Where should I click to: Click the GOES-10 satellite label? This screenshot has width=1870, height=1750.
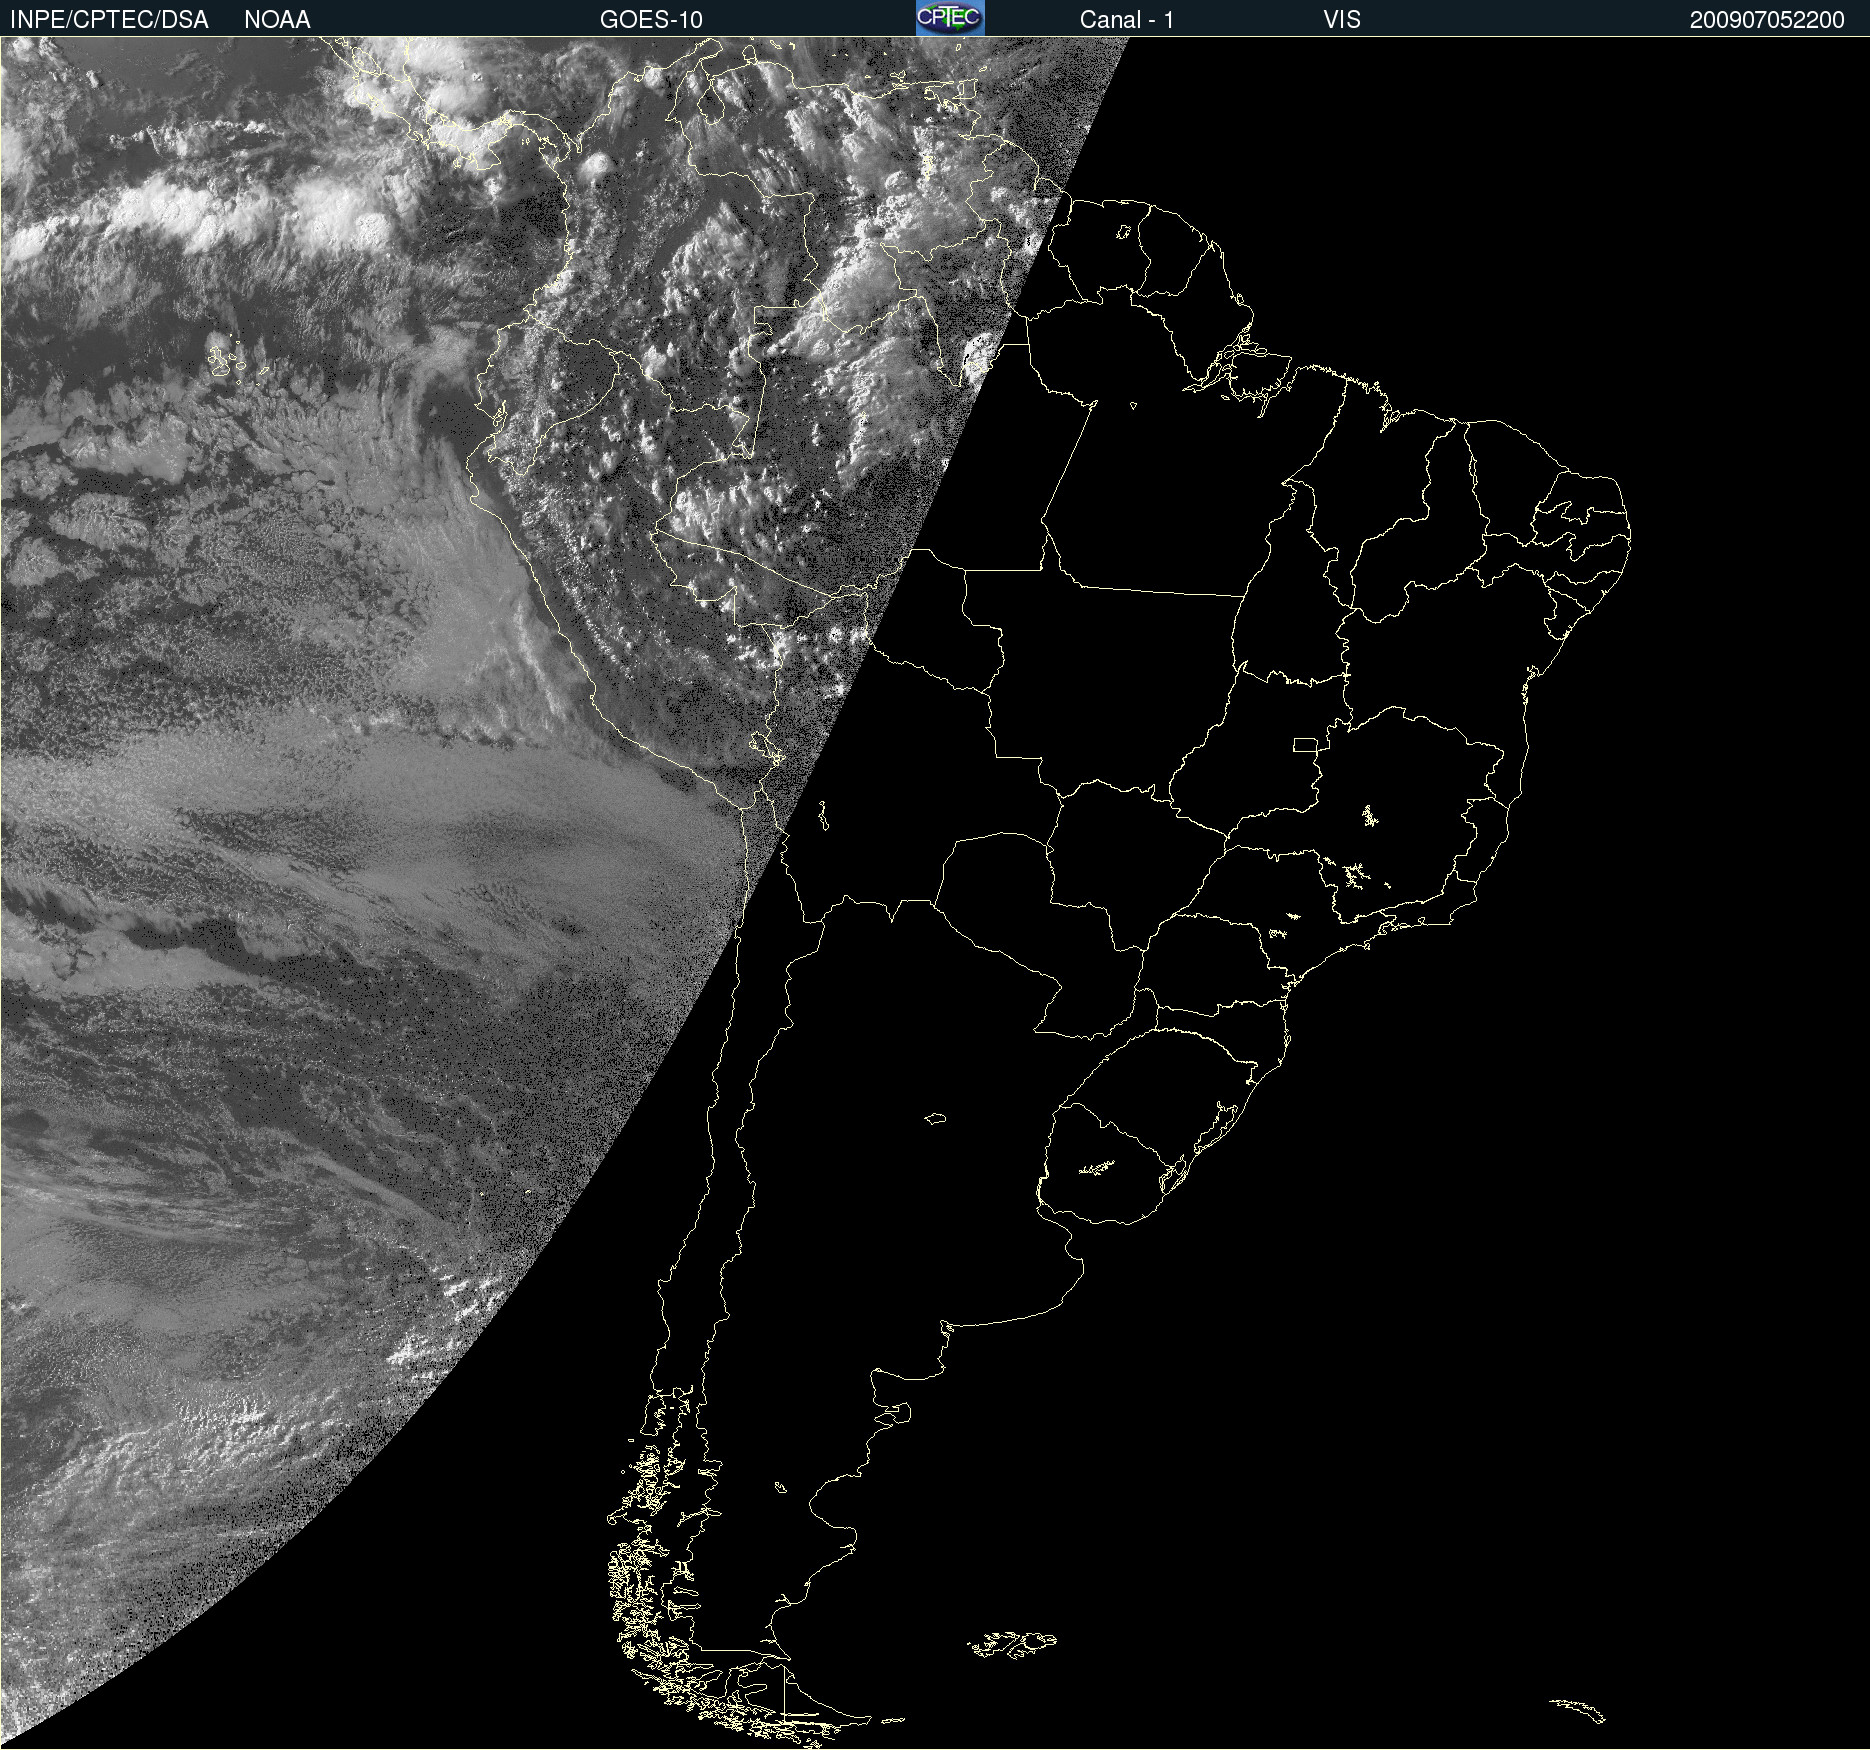(651, 20)
